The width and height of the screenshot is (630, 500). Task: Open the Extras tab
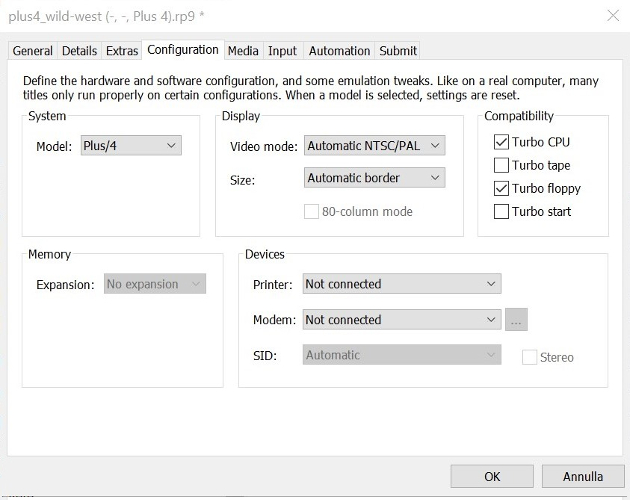pyautogui.click(x=122, y=51)
